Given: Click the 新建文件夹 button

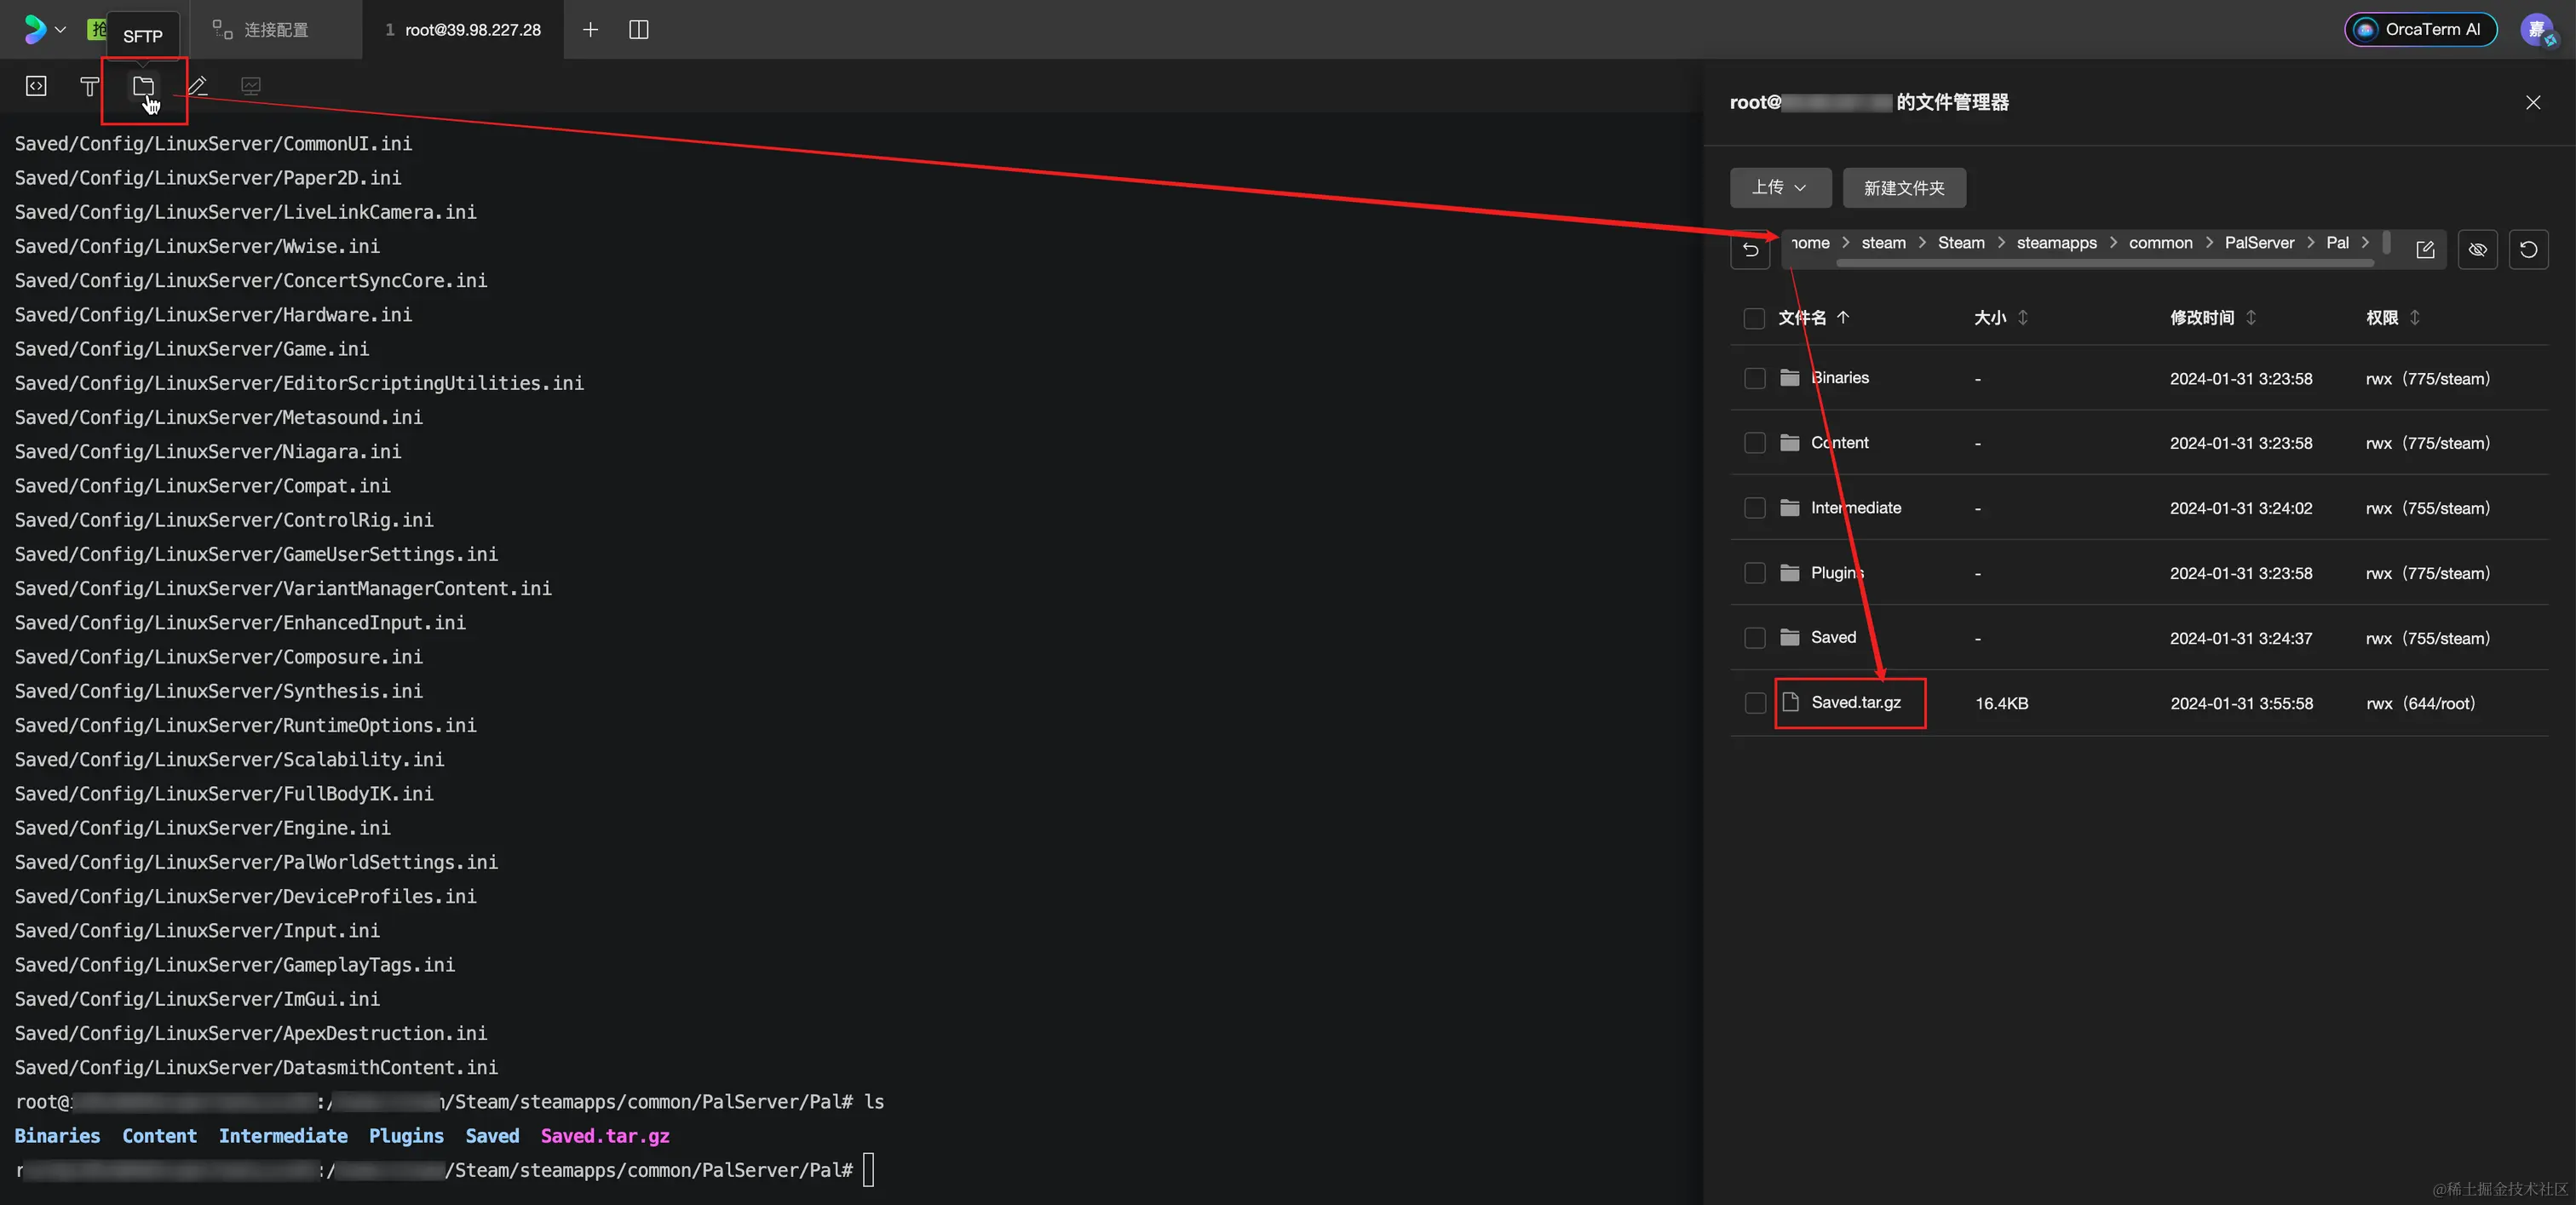Looking at the screenshot, I should click(1903, 188).
